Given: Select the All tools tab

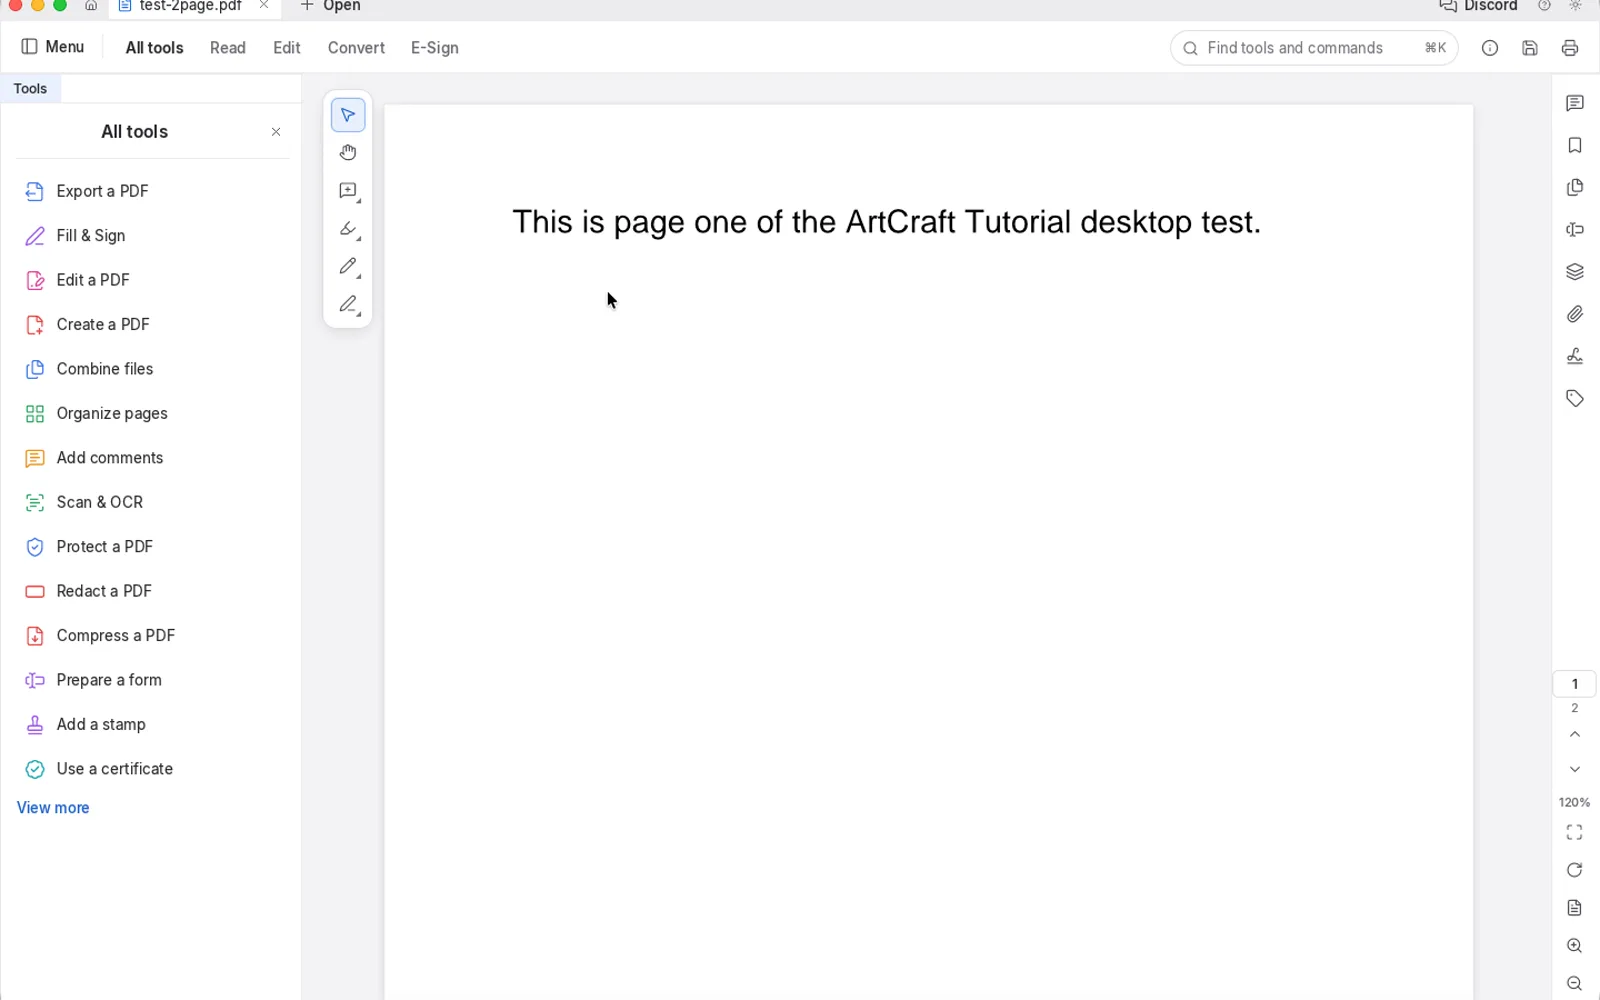Looking at the screenshot, I should point(154,48).
